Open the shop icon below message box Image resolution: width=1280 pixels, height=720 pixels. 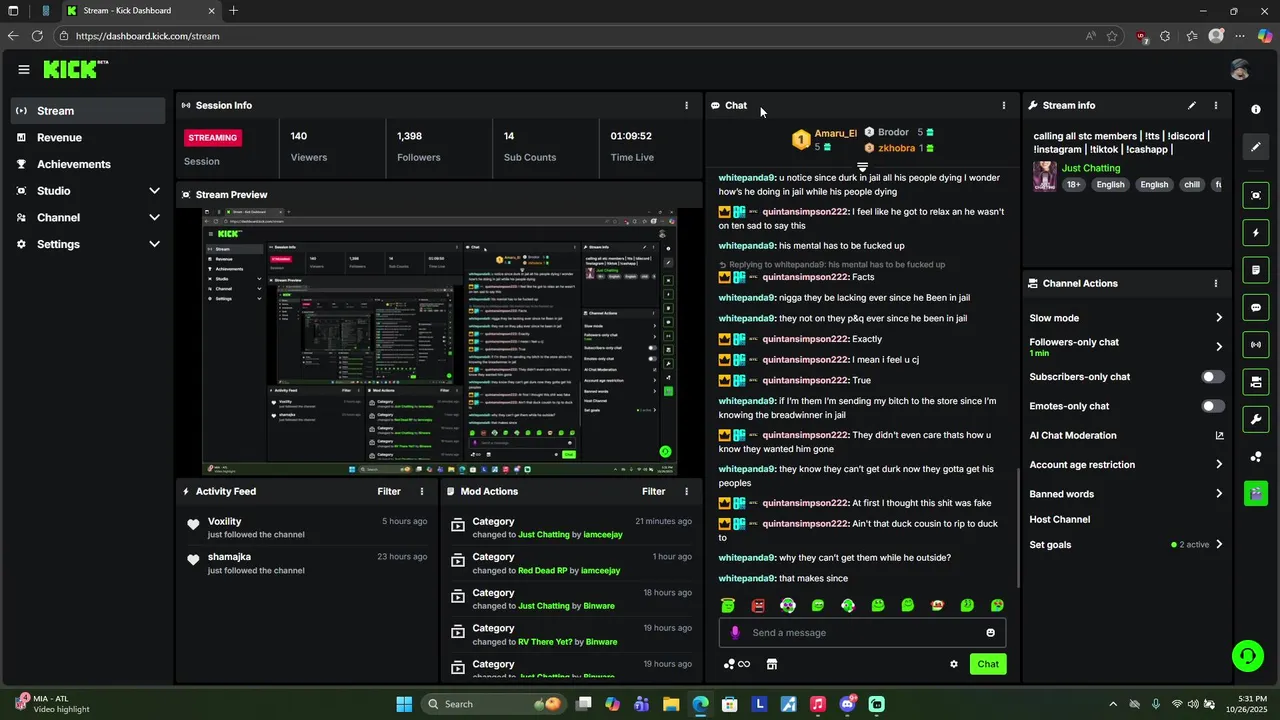tap(772, 664)
